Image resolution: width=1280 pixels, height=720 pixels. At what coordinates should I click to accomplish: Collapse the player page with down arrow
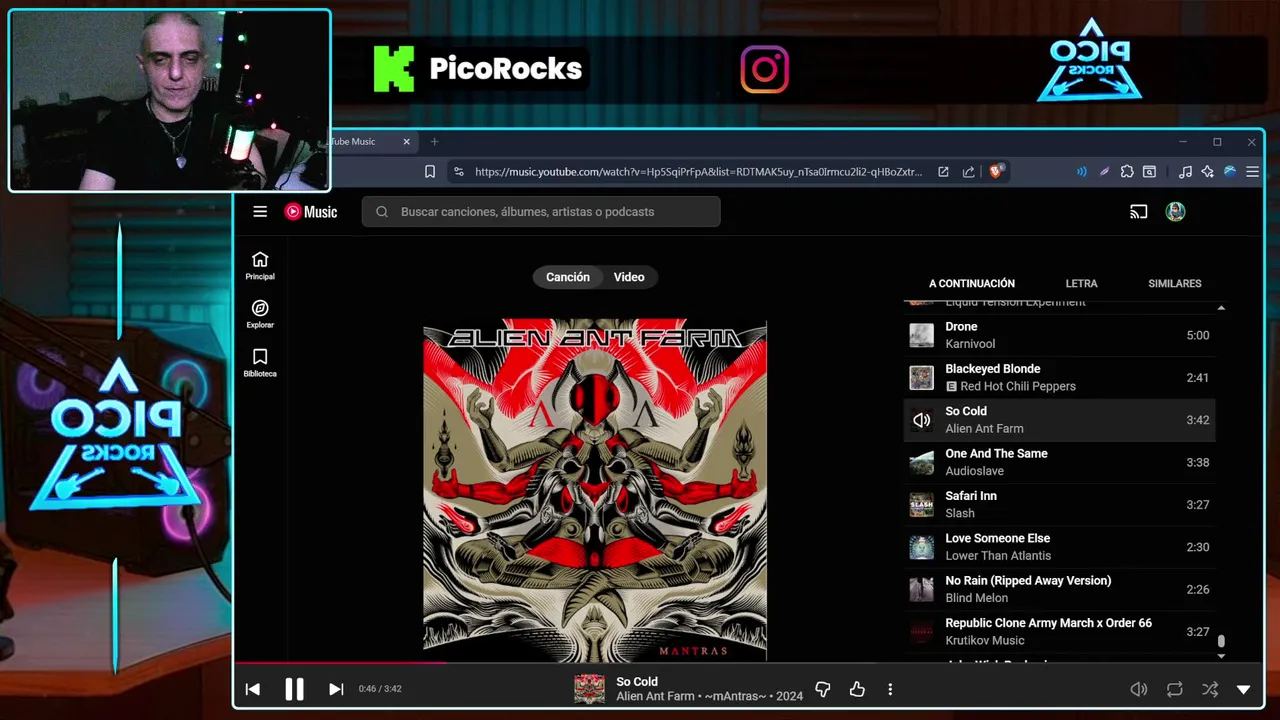pyautogui.click(x=1244, y=689)
